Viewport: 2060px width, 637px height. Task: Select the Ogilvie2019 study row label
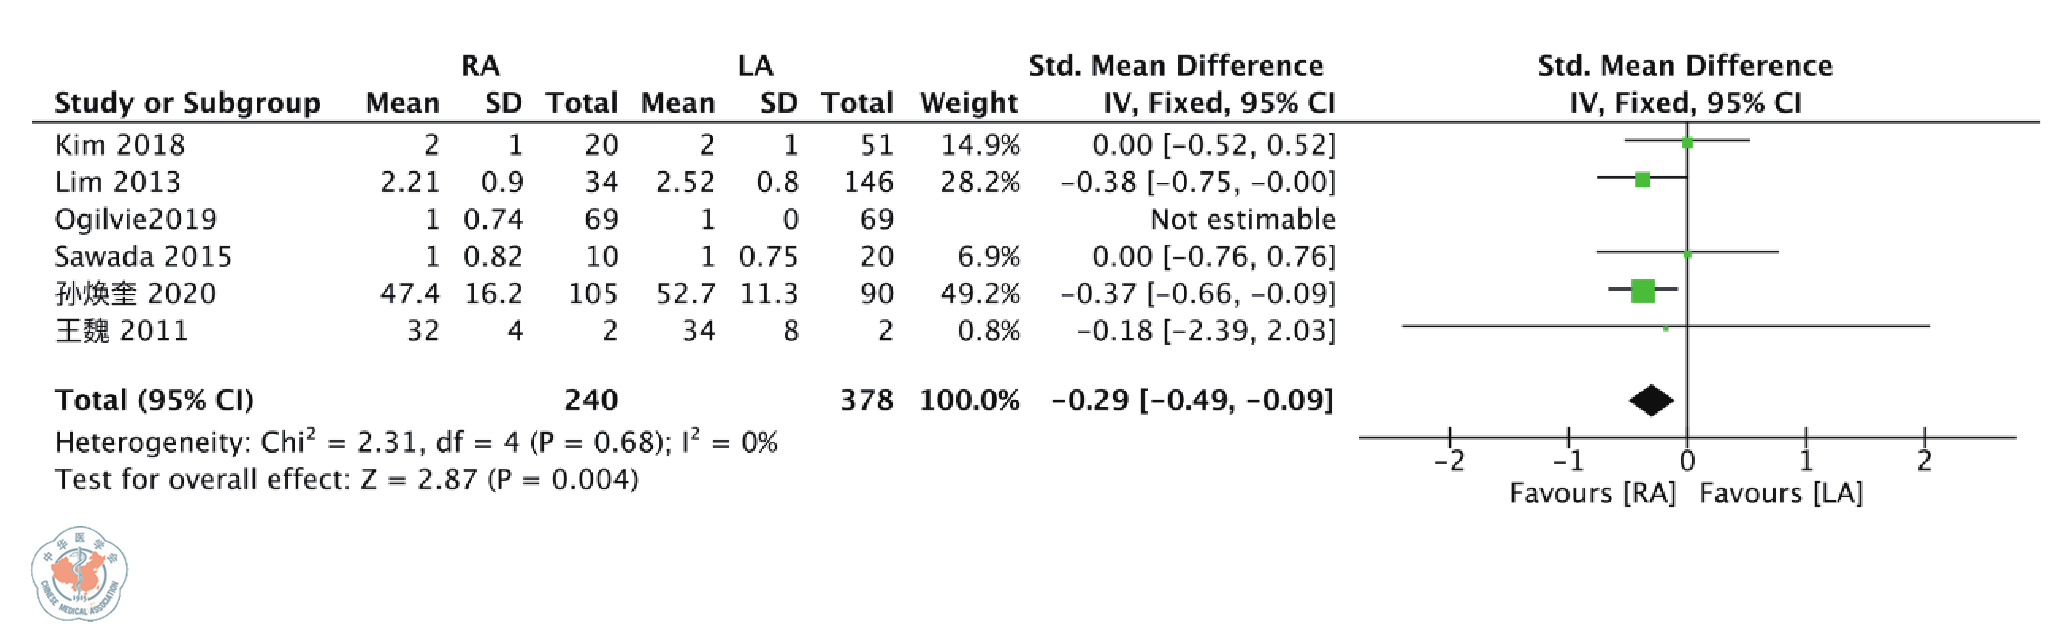(x=135, y=219)
